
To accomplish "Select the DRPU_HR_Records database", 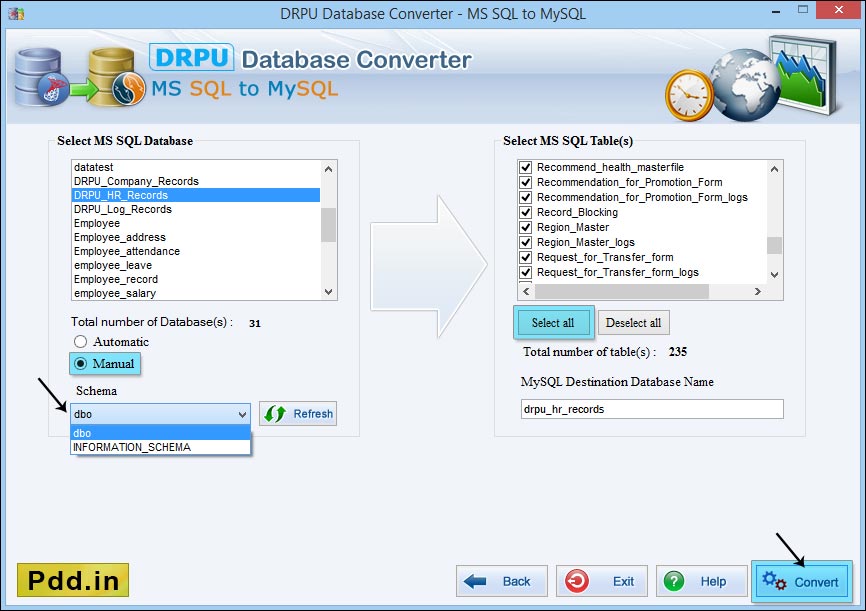I will (196, 195).
